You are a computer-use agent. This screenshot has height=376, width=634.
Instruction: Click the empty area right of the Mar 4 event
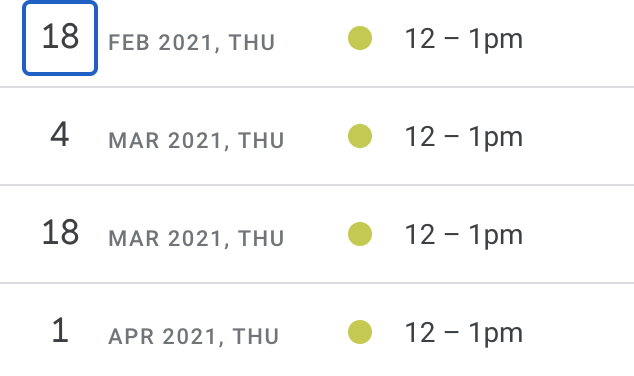[578, 136]
